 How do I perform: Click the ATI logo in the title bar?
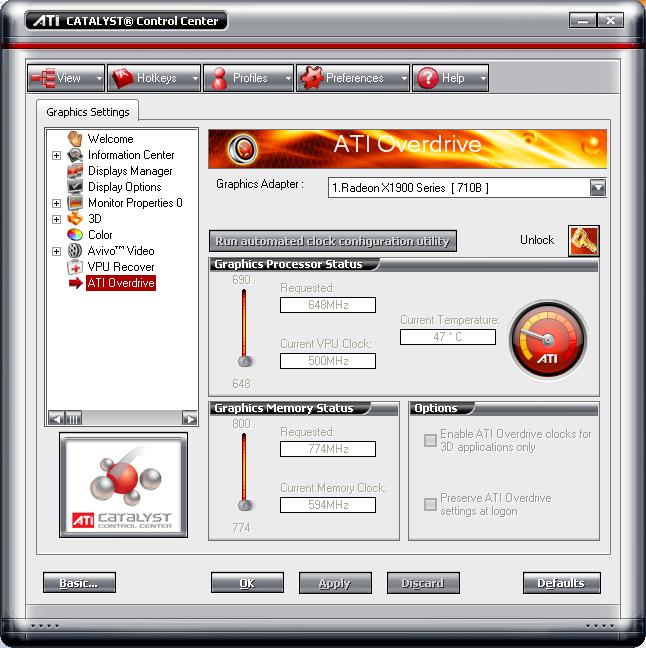[46, 21]
